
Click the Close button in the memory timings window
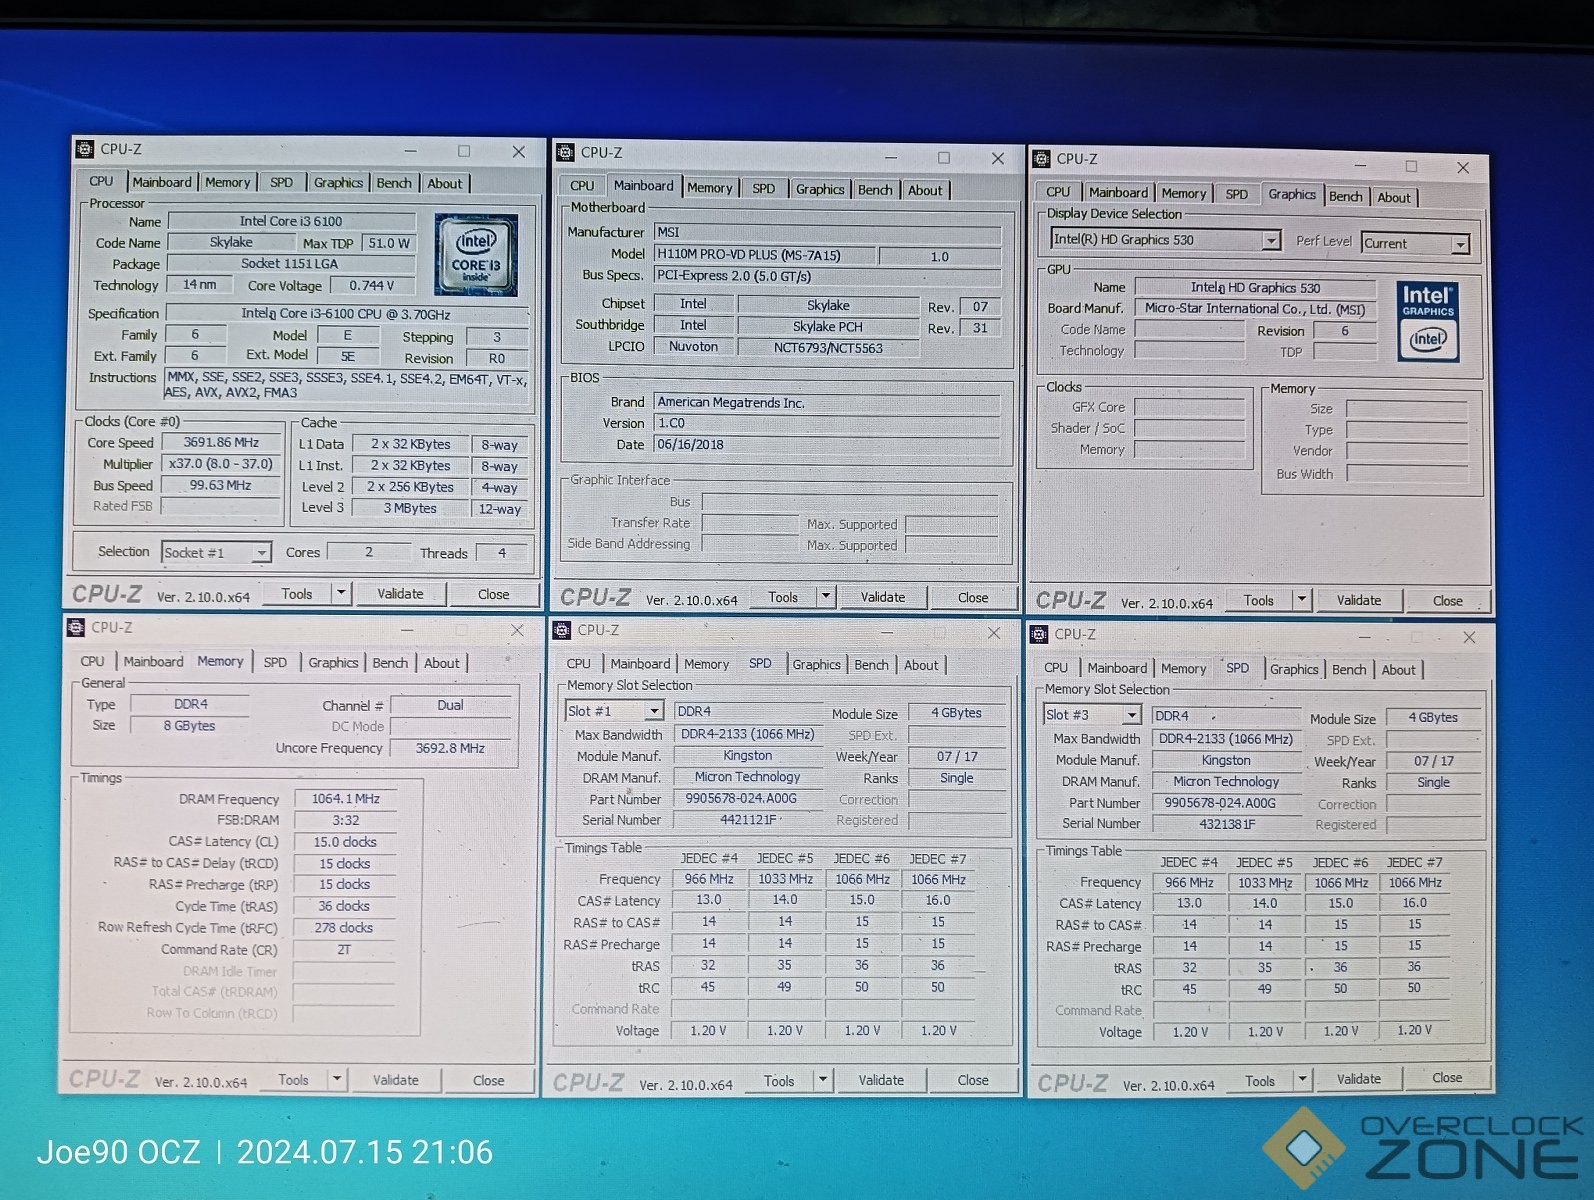(x=488, y=1080)
